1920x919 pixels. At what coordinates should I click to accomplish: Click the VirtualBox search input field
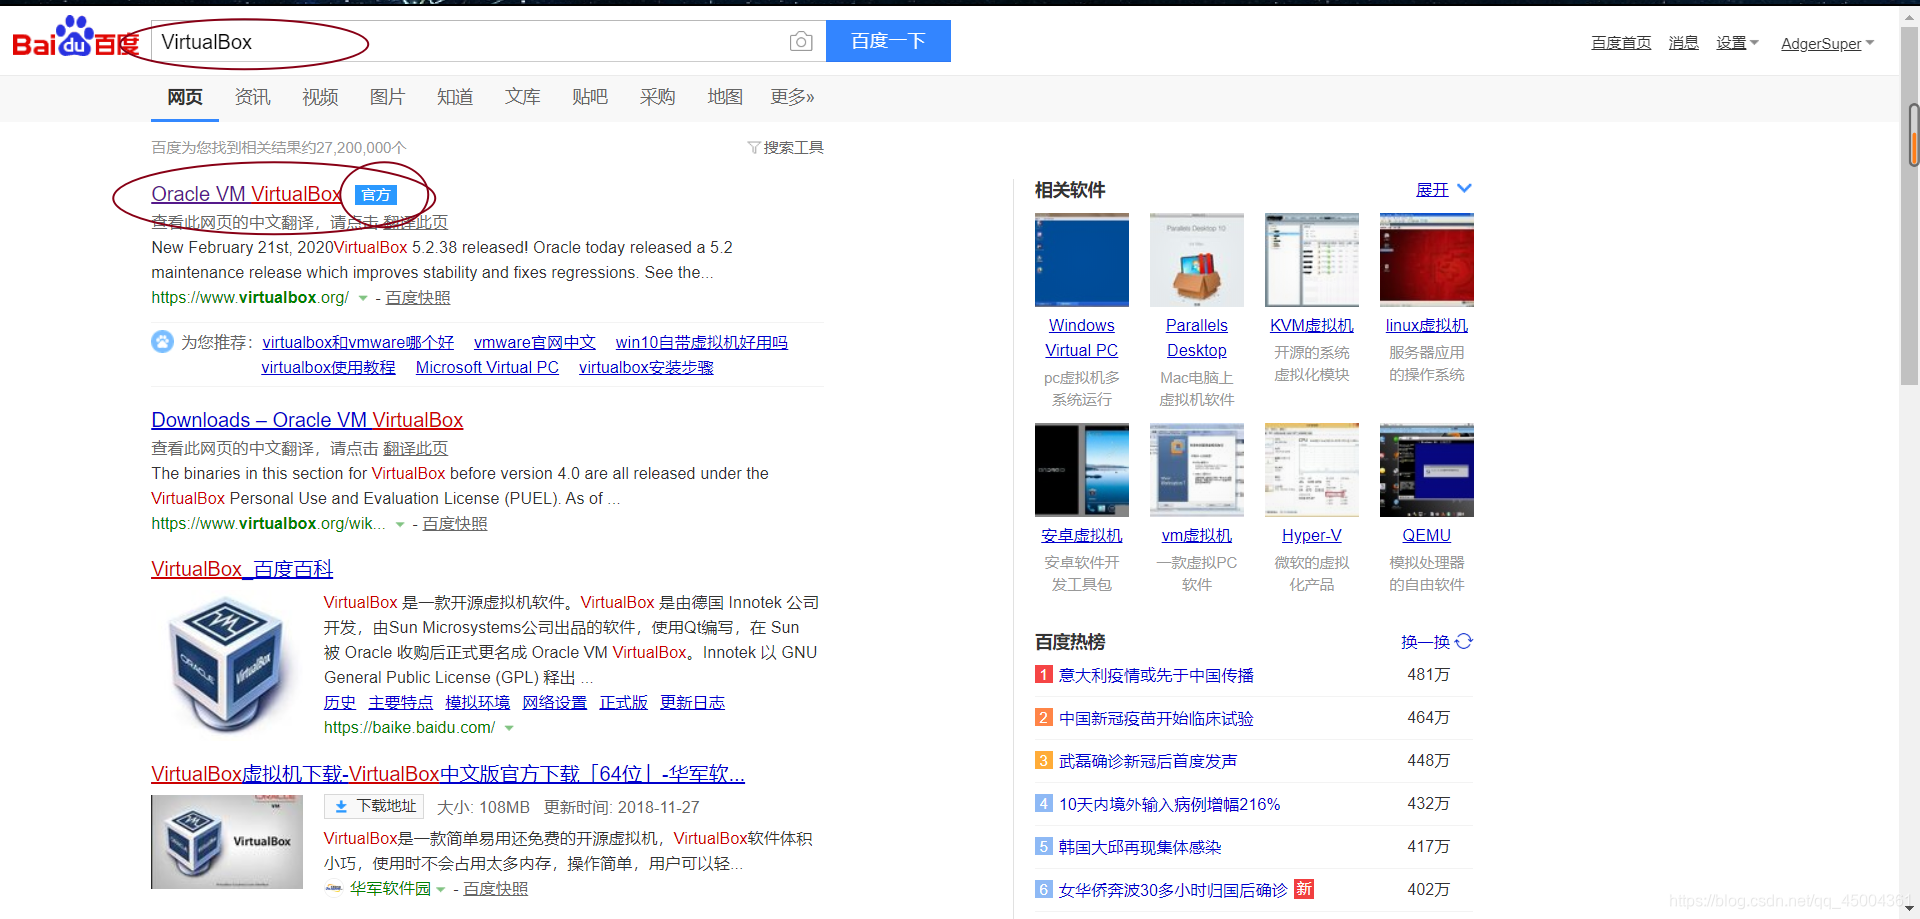point(488,41)
